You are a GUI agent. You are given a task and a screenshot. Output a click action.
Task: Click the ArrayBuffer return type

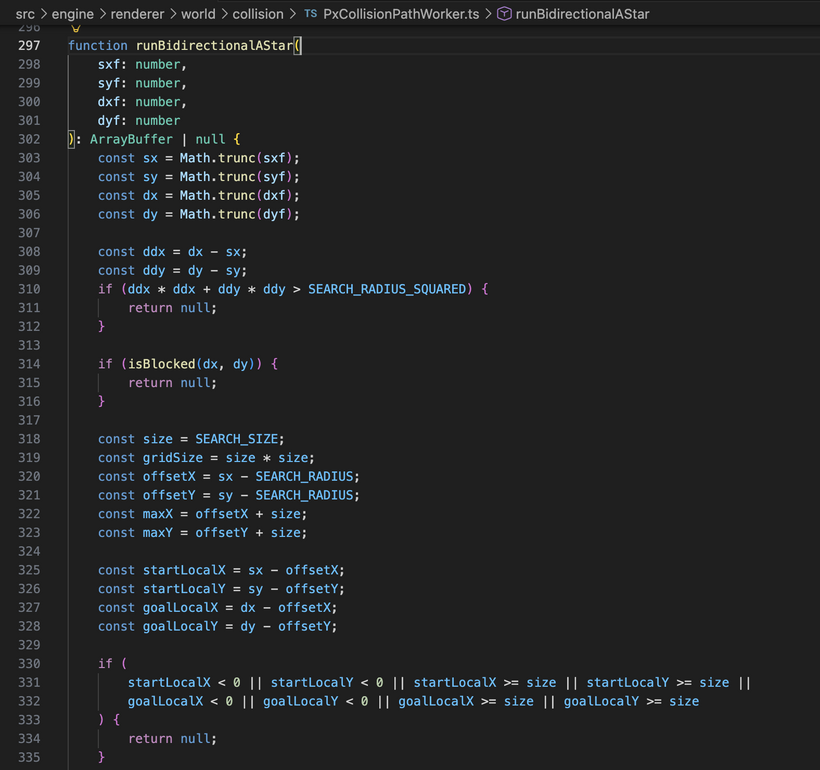coord(131,139)
